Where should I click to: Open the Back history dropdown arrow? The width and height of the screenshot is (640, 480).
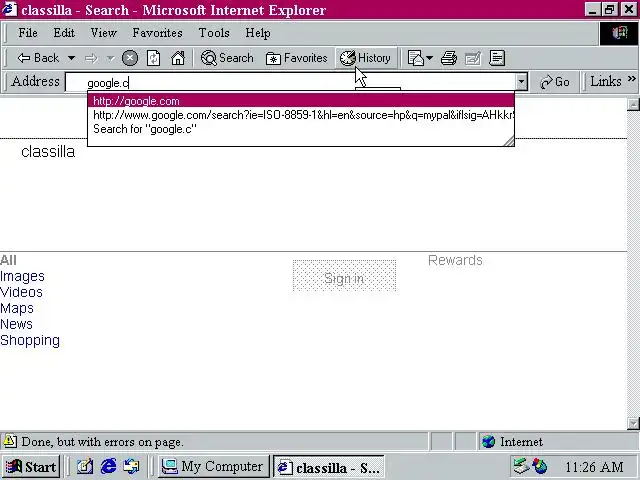click(71, 58)
